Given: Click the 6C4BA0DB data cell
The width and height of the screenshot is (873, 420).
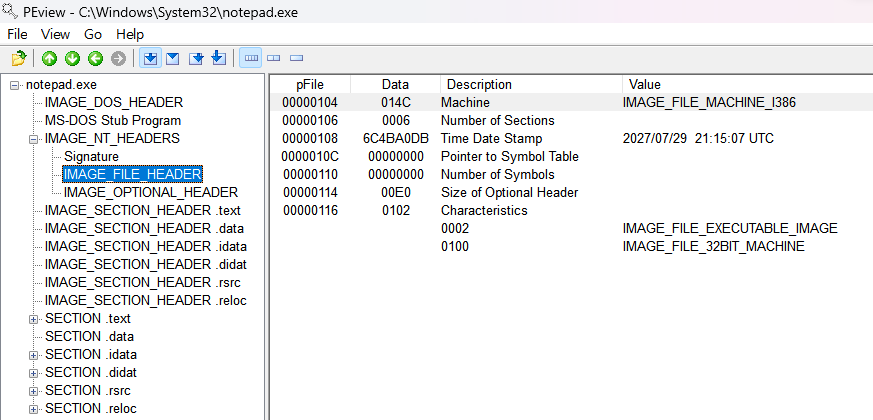Looking at the screenshot, I should 395,138.
